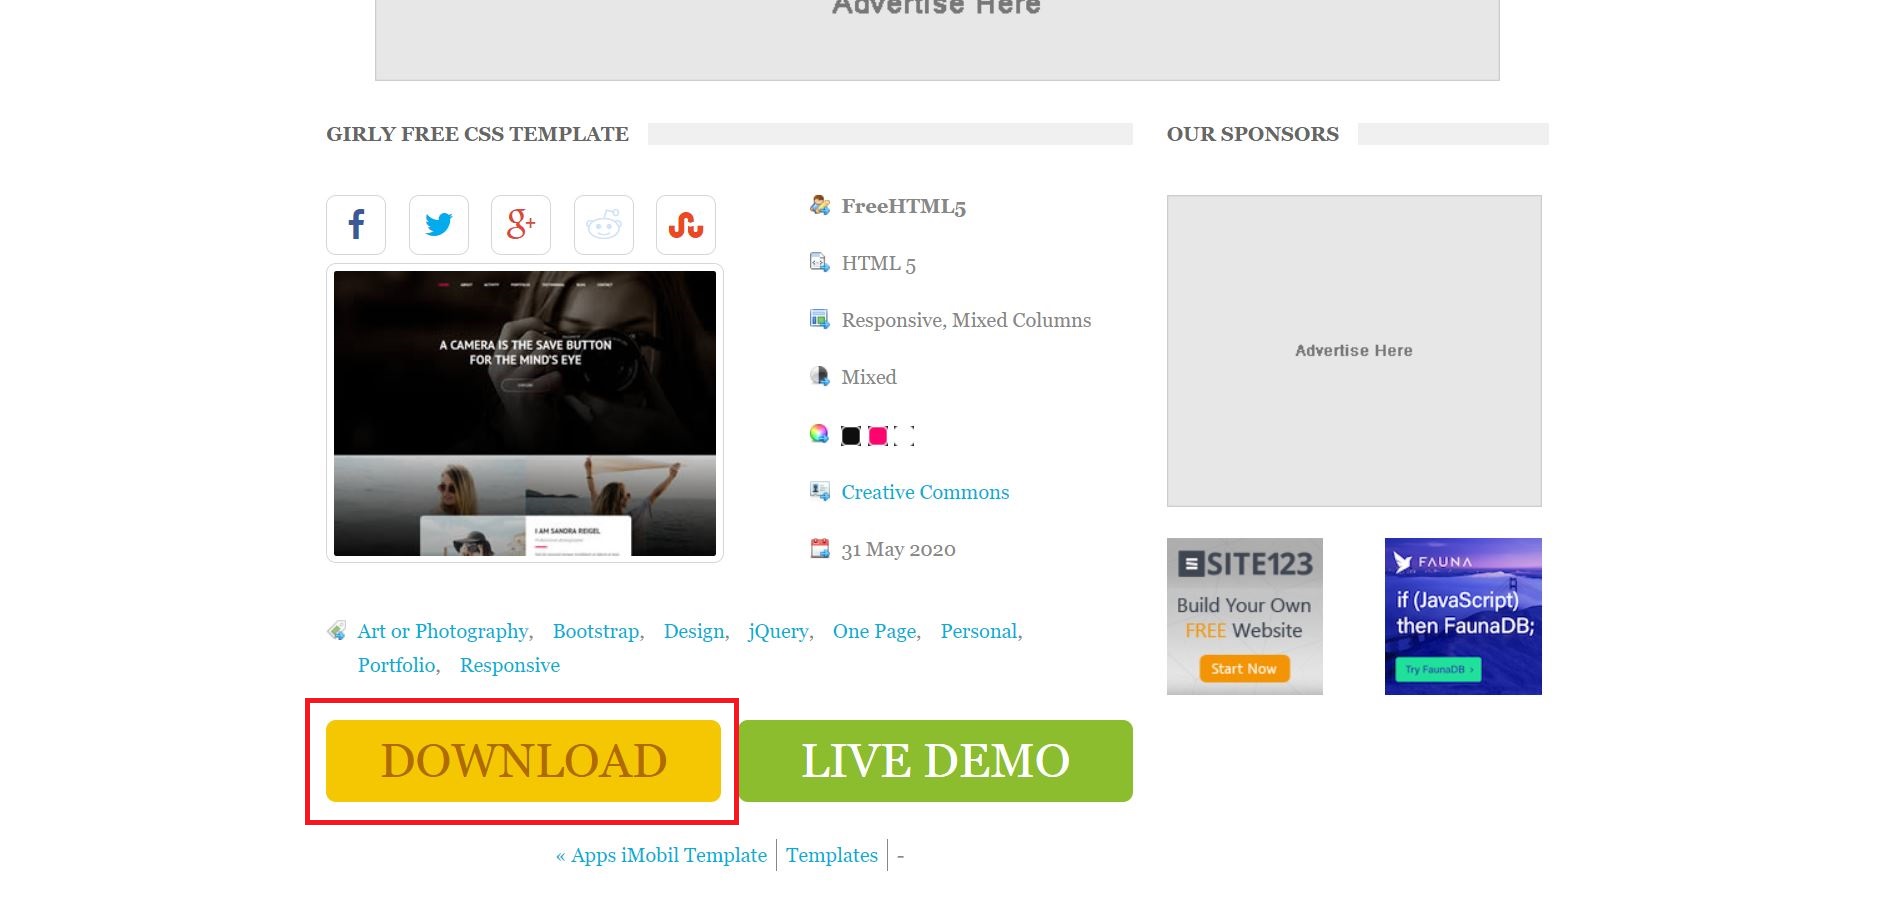This screenshot has height=905, width=1877.
Task: Click the calendar icon near 31 May 2020
Action: pos(820,548)
